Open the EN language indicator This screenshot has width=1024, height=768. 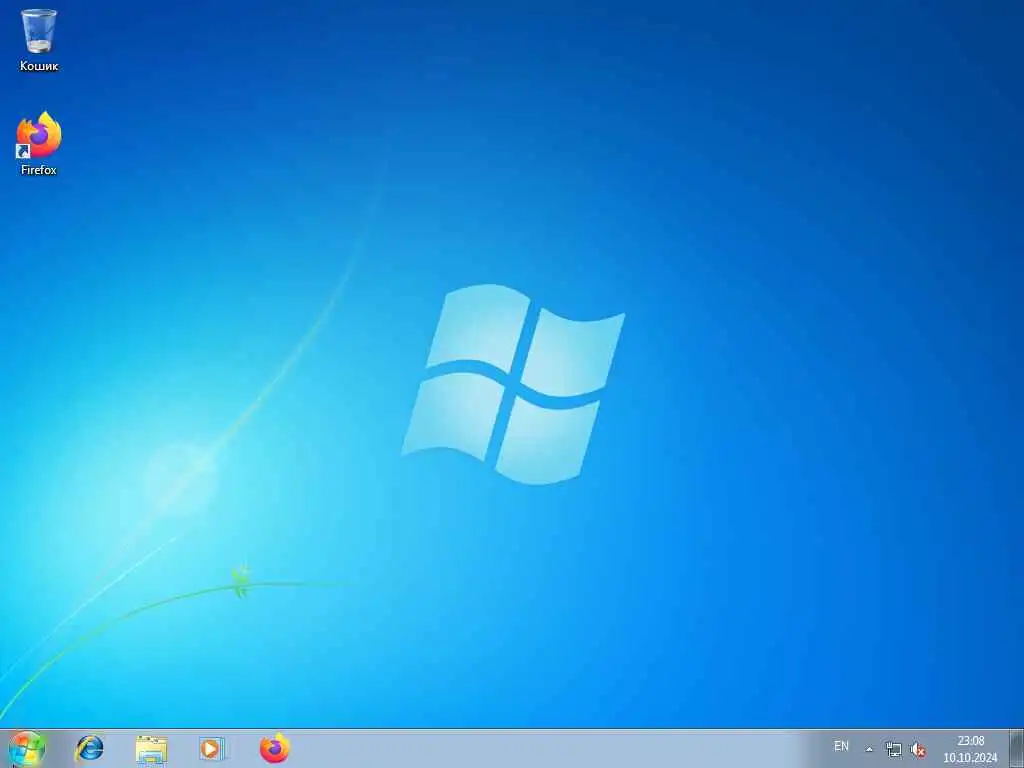pyautogui.click(x=841, y=746)
